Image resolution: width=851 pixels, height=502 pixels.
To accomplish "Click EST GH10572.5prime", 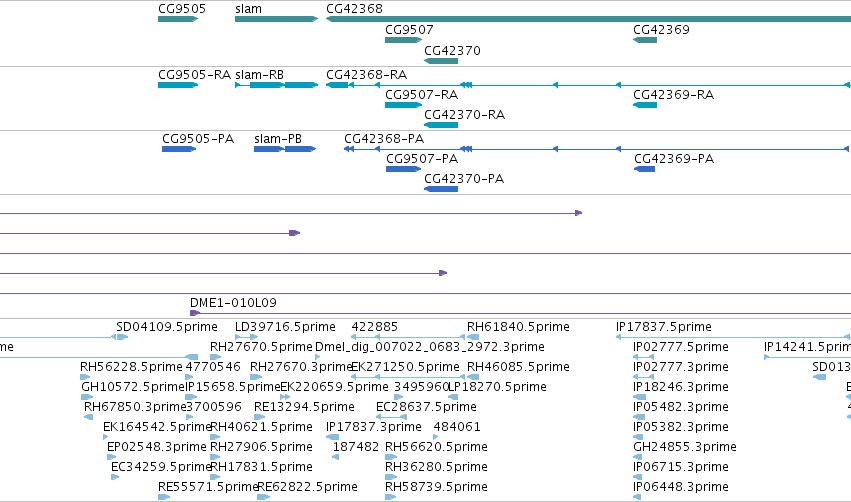I will pyautogui.click(x=133, y=387).
